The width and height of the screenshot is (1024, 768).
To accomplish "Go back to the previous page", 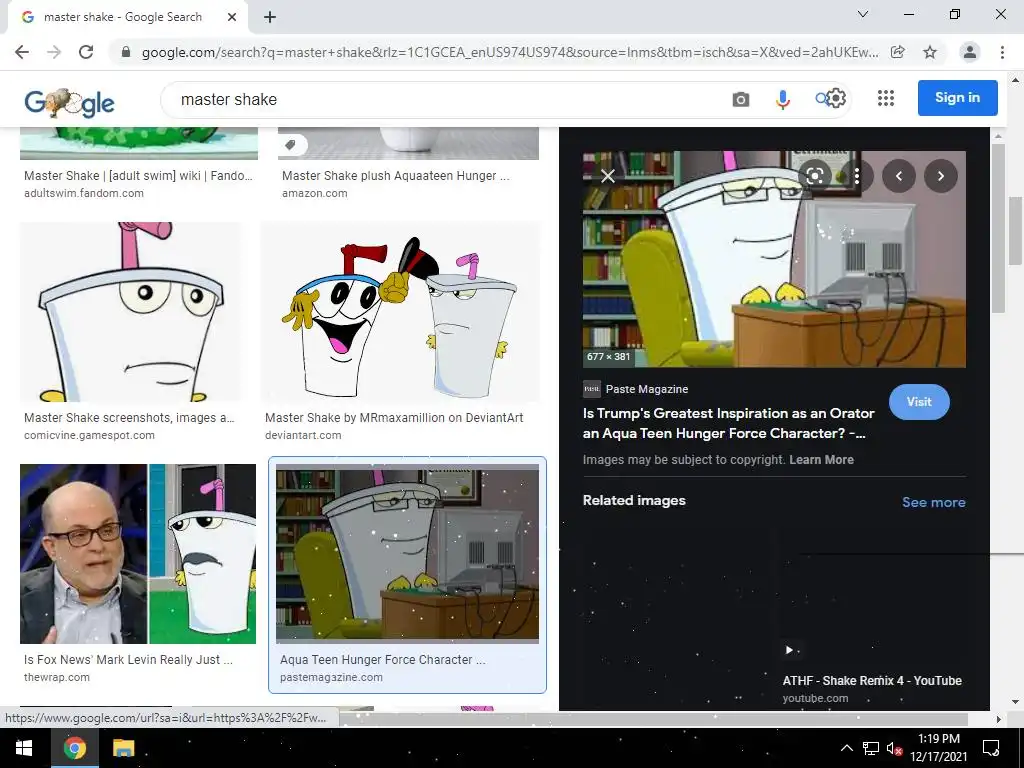I will point(22,52).
